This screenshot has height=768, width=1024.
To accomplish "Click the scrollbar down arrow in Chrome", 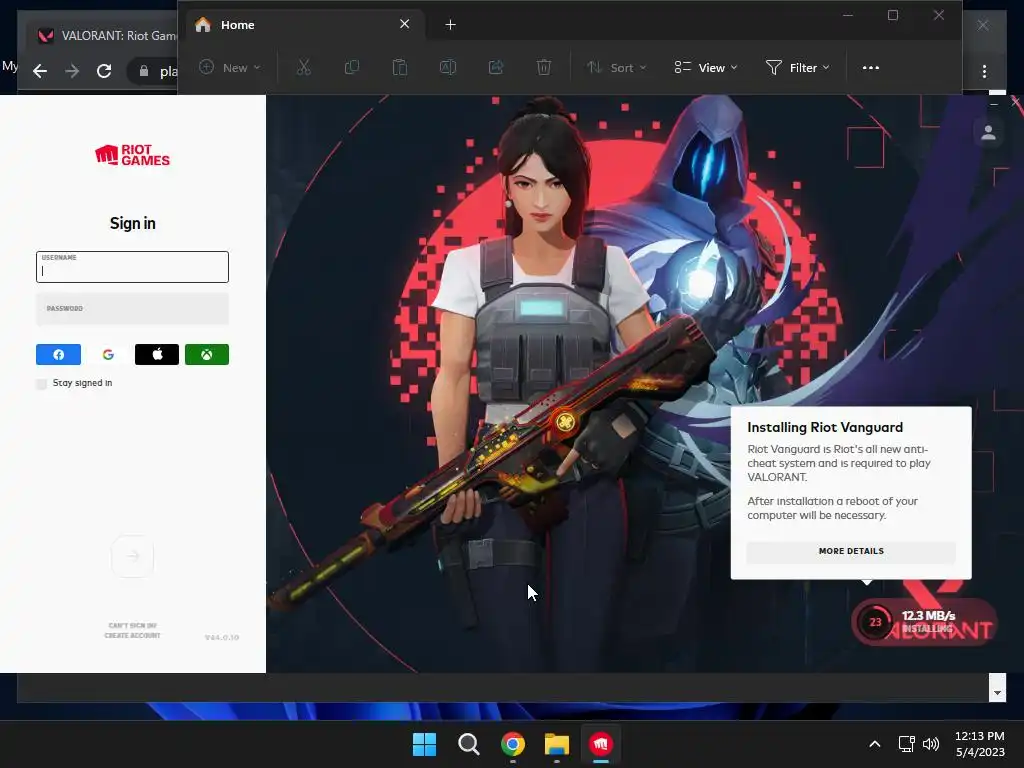I will pos(997,692).
